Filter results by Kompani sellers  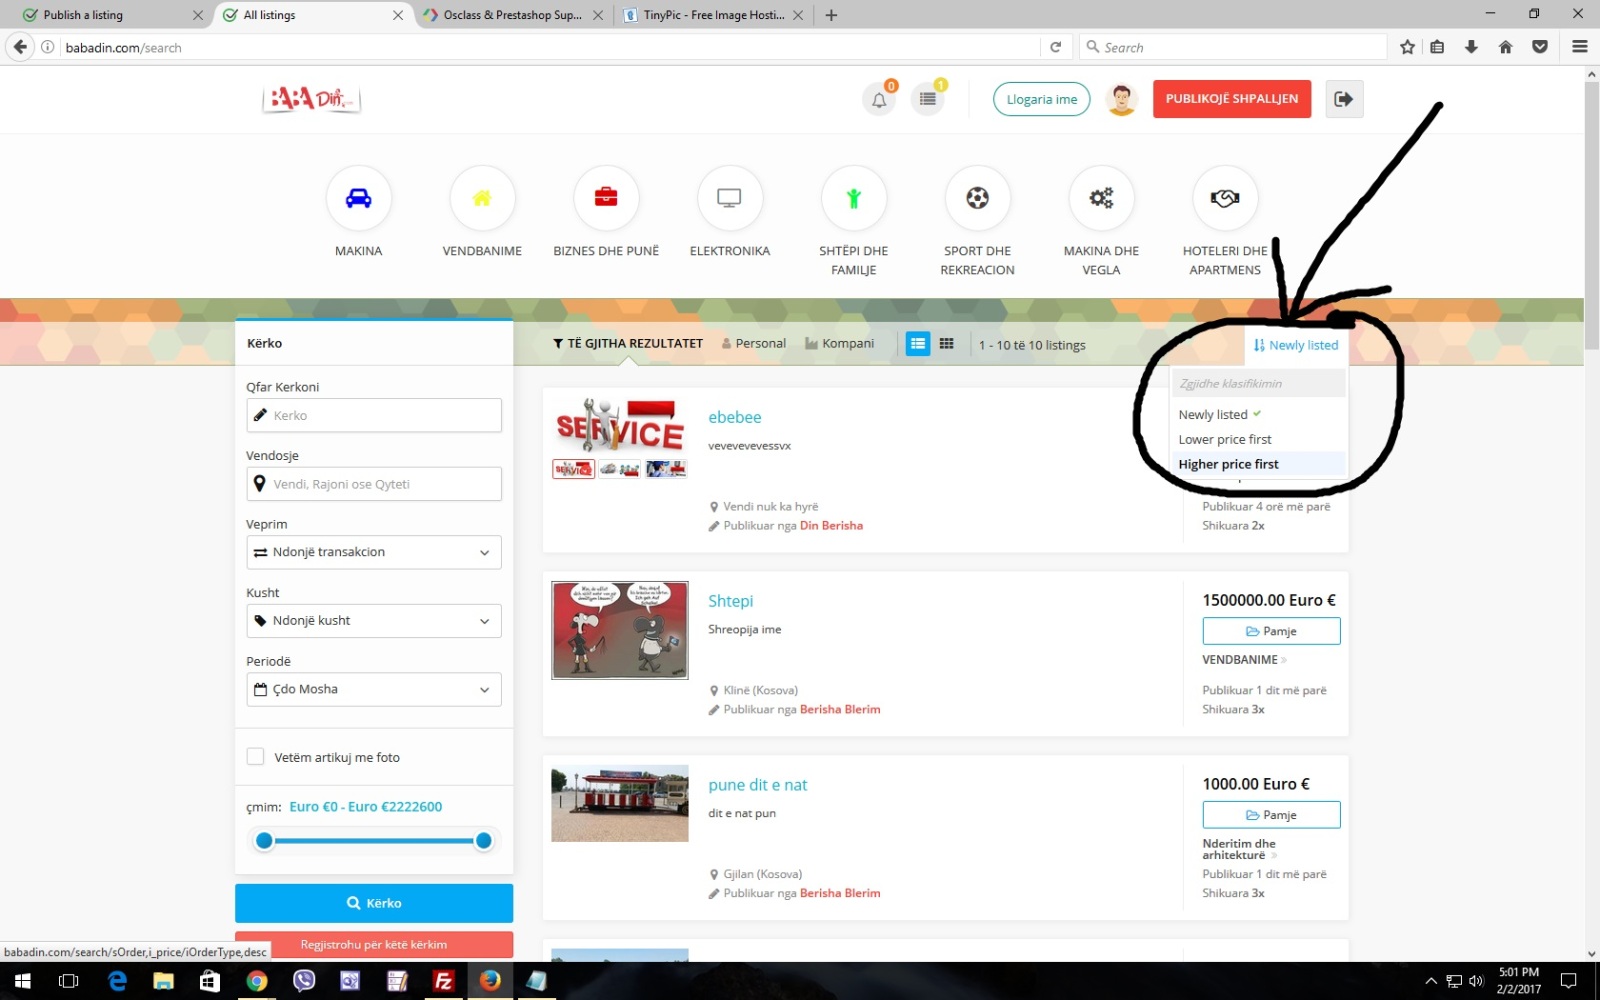pos(840,343)
